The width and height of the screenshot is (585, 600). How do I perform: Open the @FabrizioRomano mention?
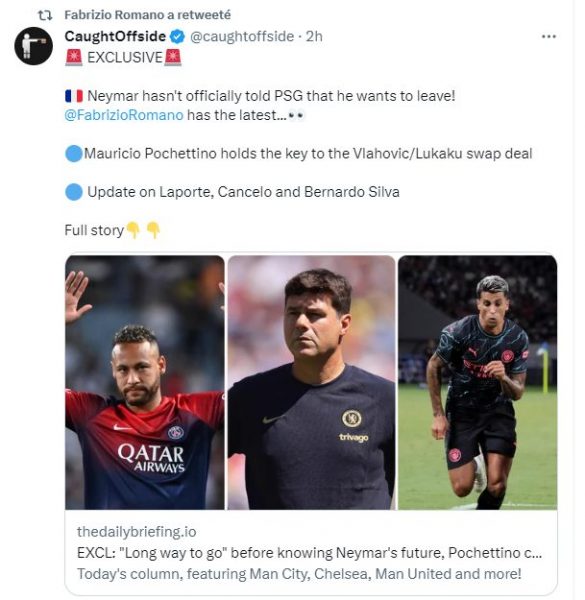coord(124,115)
